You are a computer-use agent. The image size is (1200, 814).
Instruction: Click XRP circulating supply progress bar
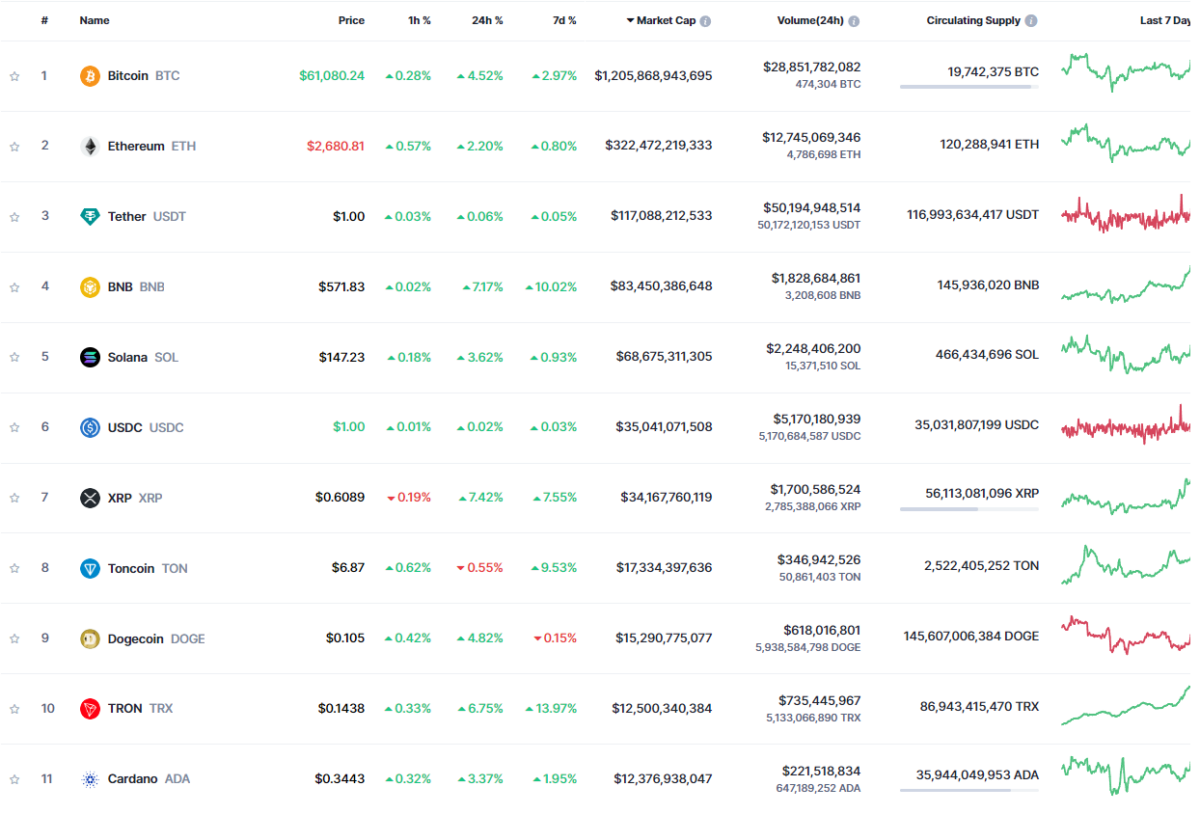click(969, 509)
